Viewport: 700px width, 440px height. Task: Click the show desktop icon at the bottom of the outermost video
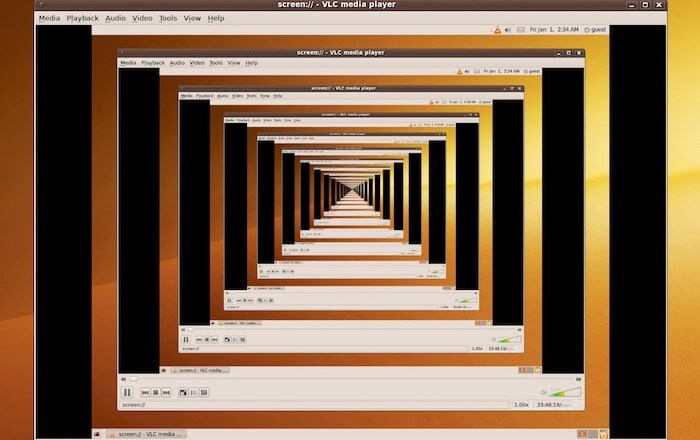pos(97,434)
